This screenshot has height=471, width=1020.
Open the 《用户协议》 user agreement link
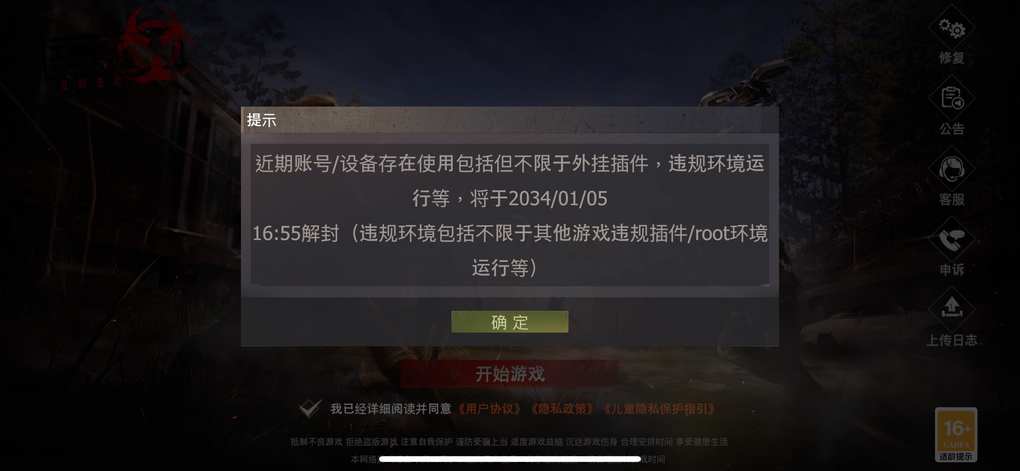(x=490, y=409)
